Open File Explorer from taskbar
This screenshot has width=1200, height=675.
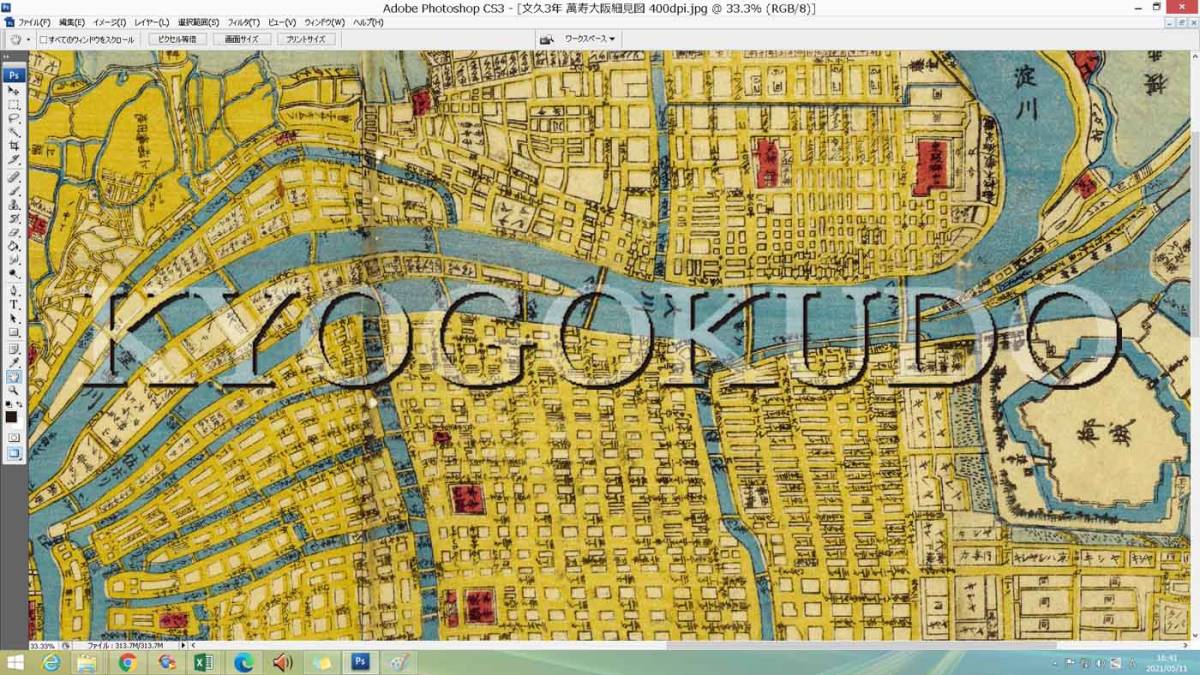click(88, 663)
